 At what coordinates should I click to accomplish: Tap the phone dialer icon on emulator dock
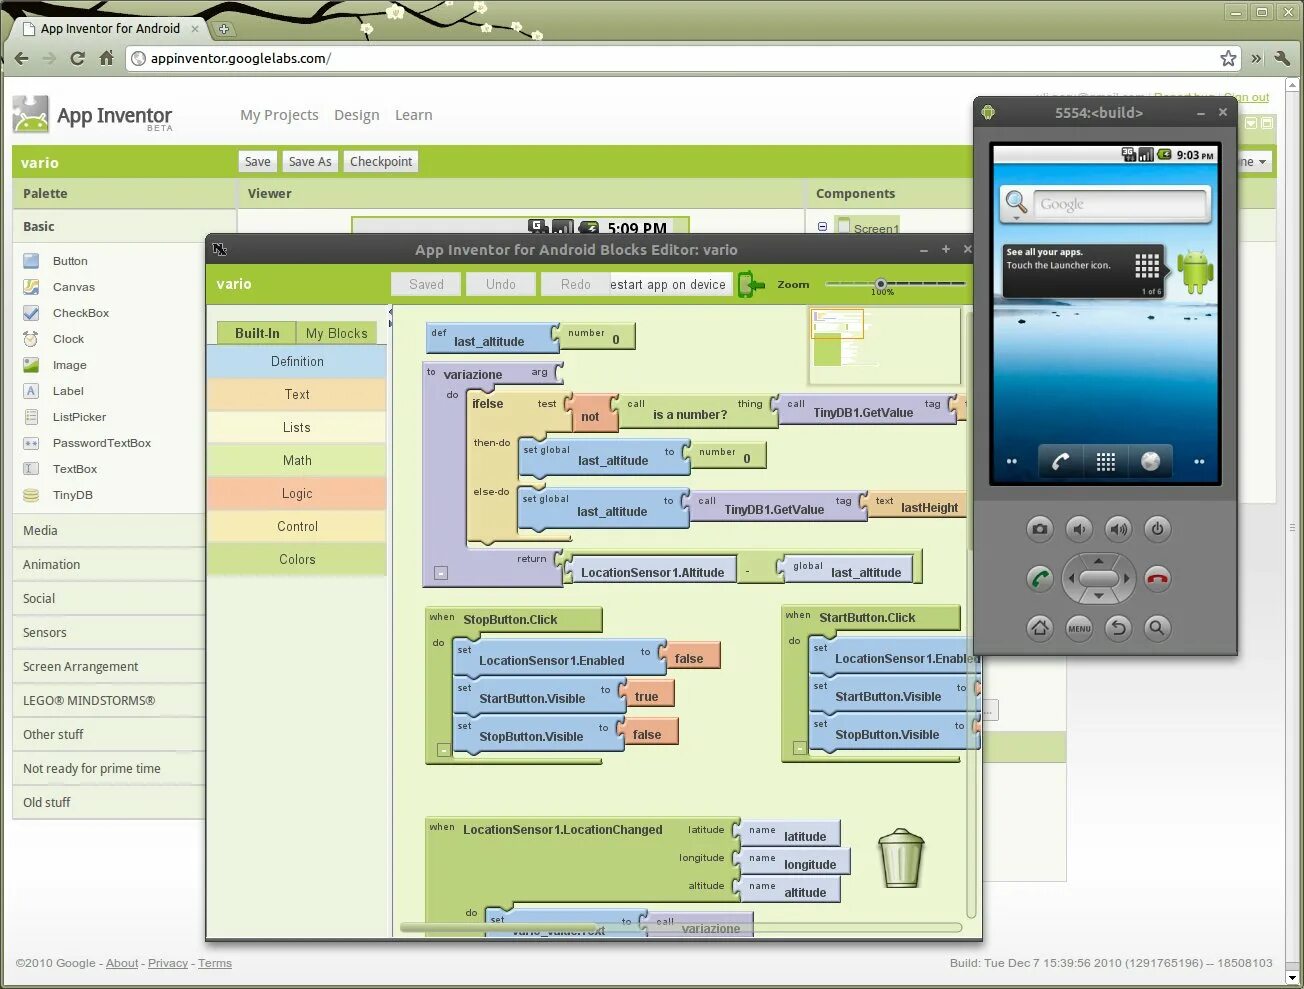point(1061,461)
